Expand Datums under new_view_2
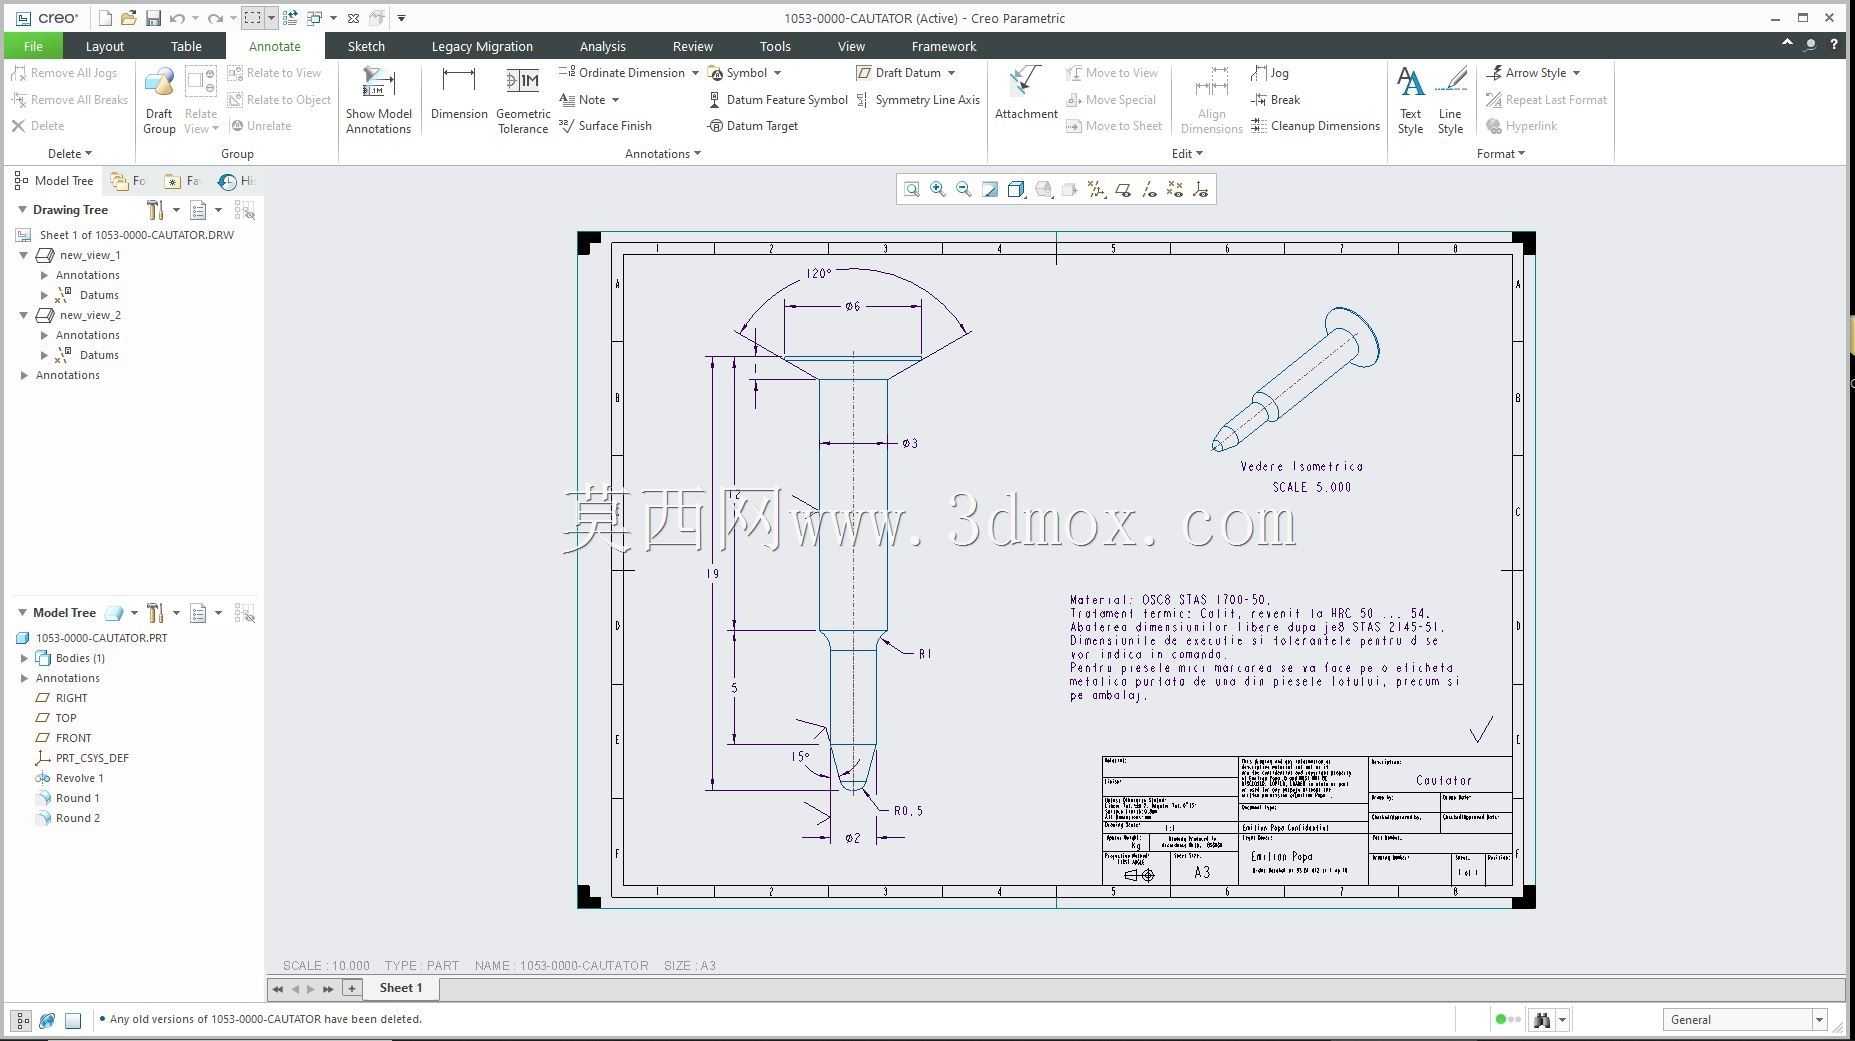This screenshot has height=1041, width=1855. pos(44,355)
